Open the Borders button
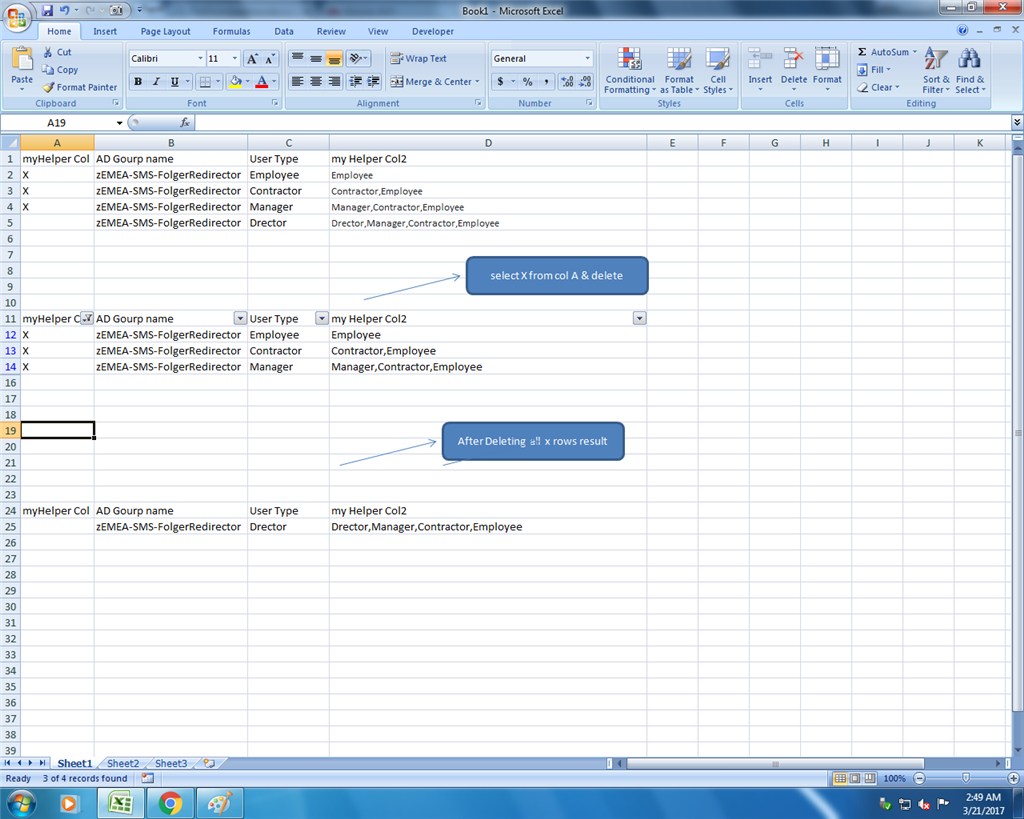 (205, 82)
